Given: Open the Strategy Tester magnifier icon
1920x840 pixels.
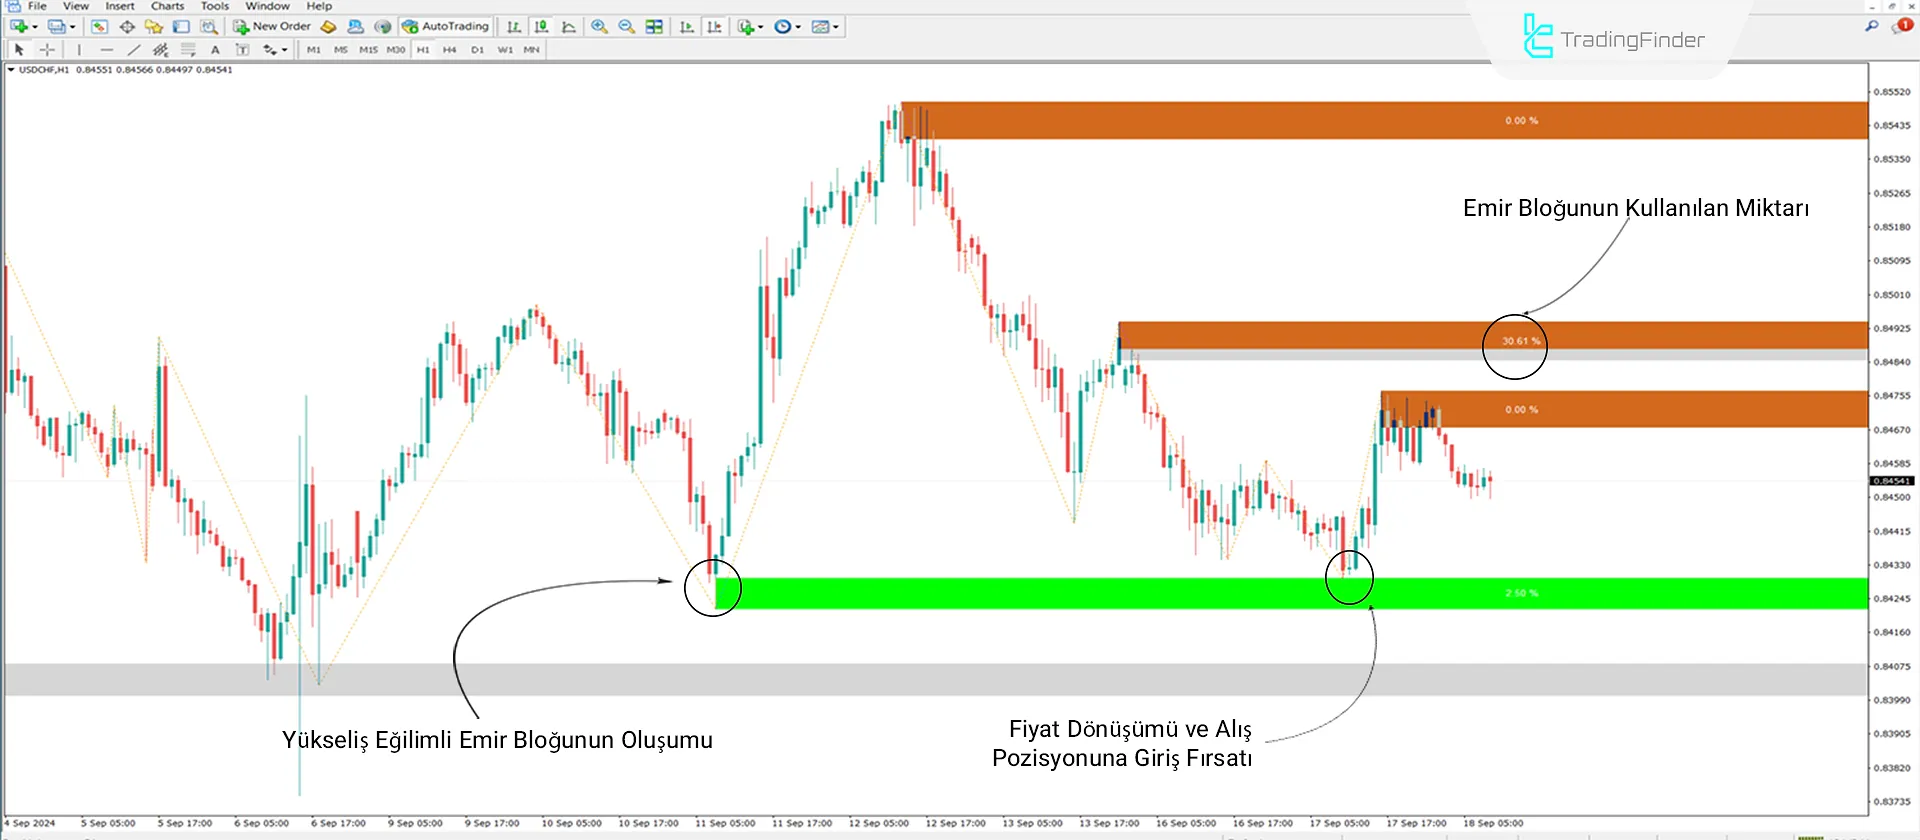Looking at the screenshot, I should [208, 27].
